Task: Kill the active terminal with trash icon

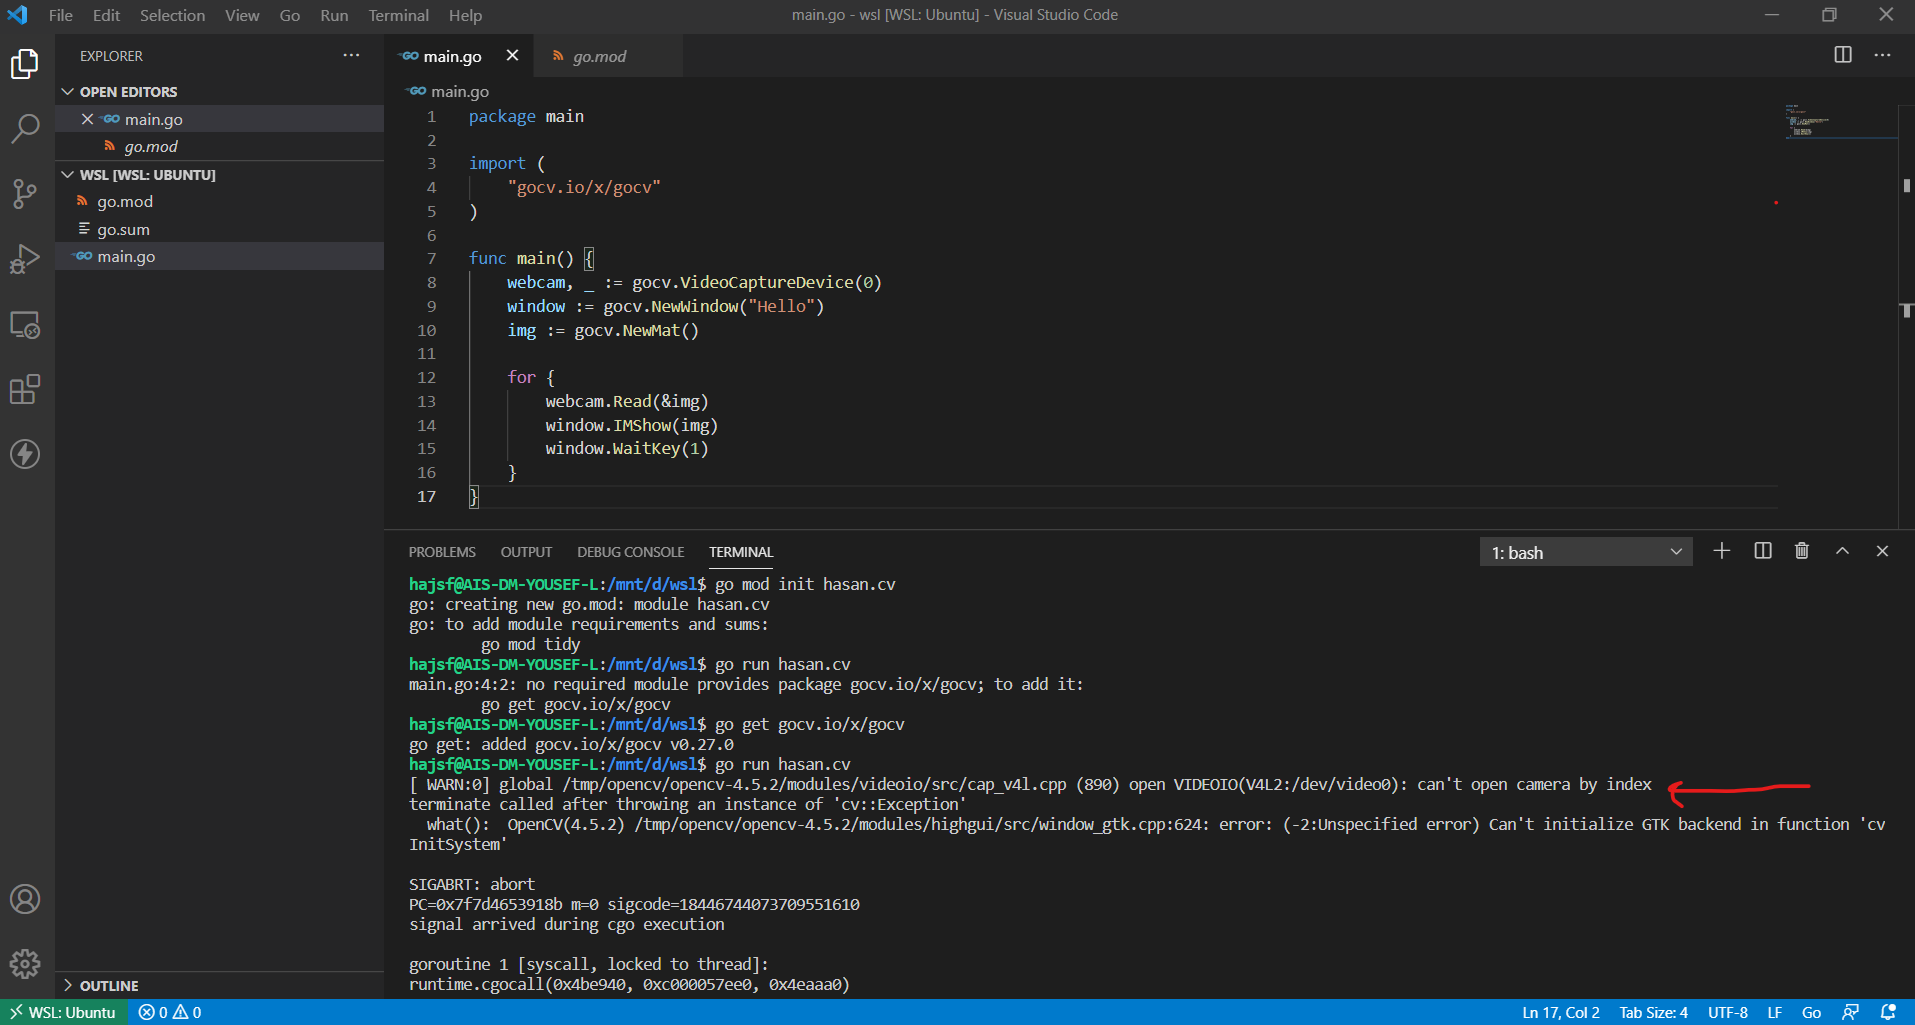Action: (x=1801, y=550)
